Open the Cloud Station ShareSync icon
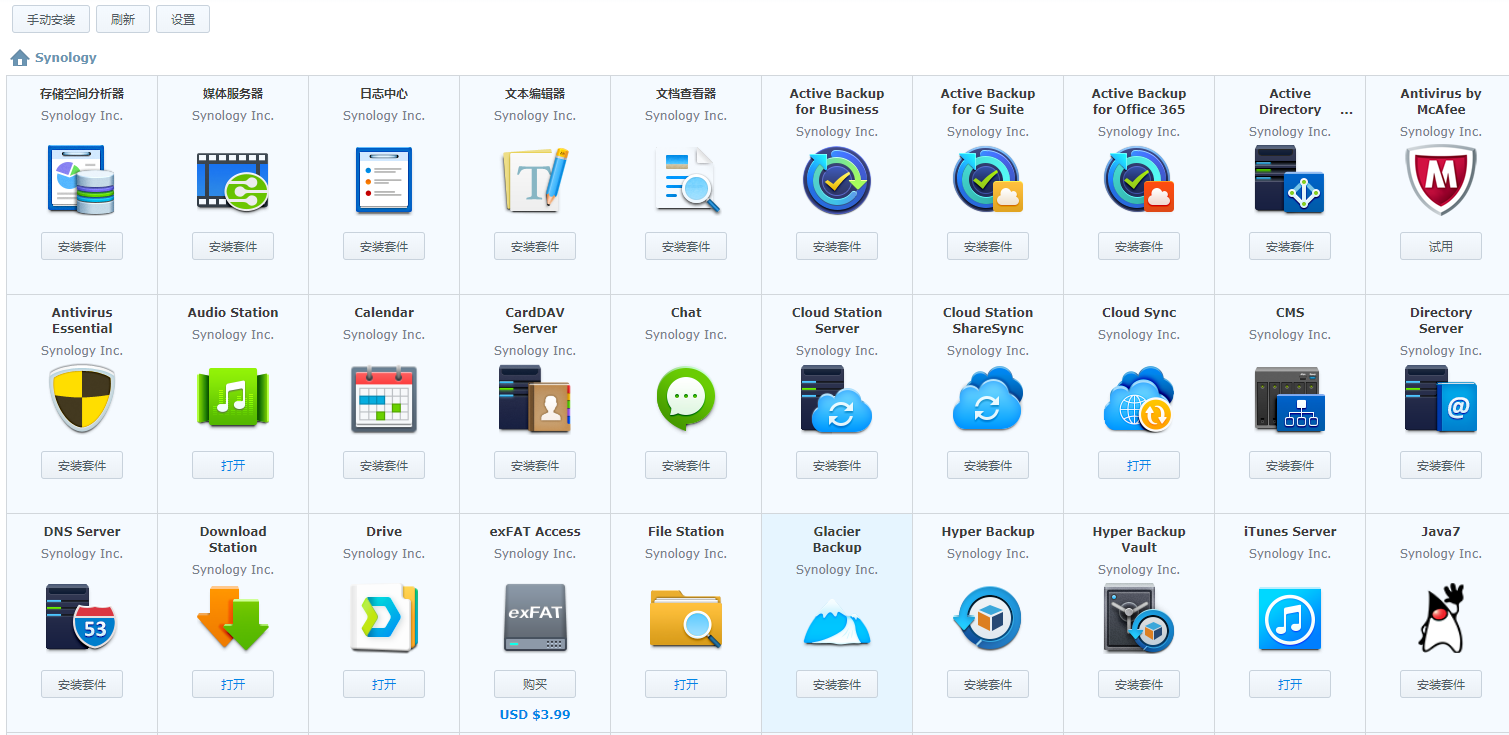 [988, 399]
